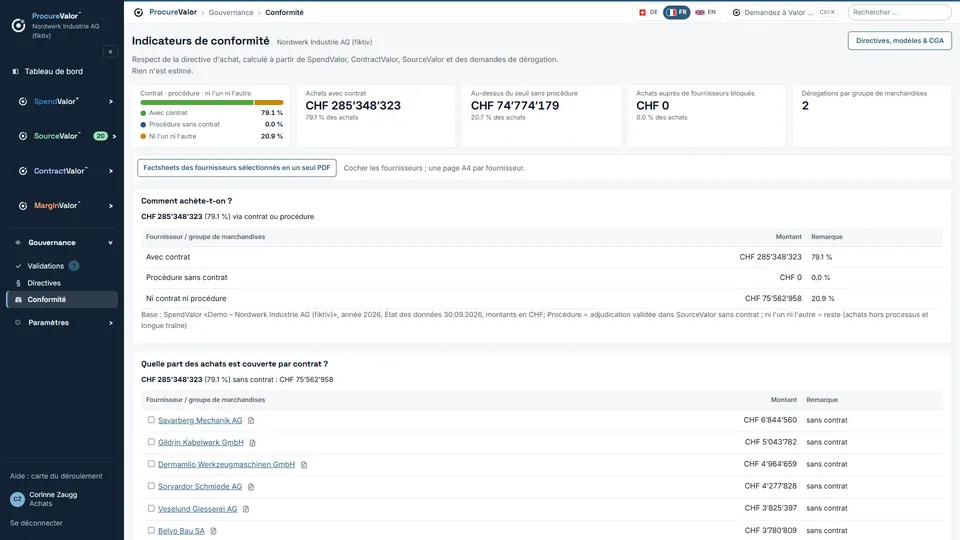Click the Directives paragraph icon
The width and height of the screenshot is (960, 540).
click(18, 283)
